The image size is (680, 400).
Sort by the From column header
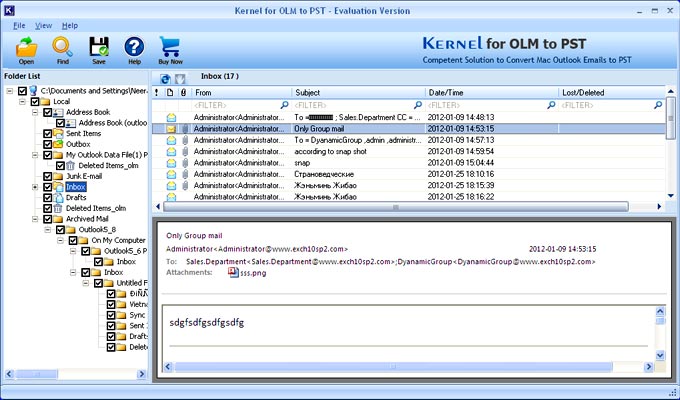point(242,92)
